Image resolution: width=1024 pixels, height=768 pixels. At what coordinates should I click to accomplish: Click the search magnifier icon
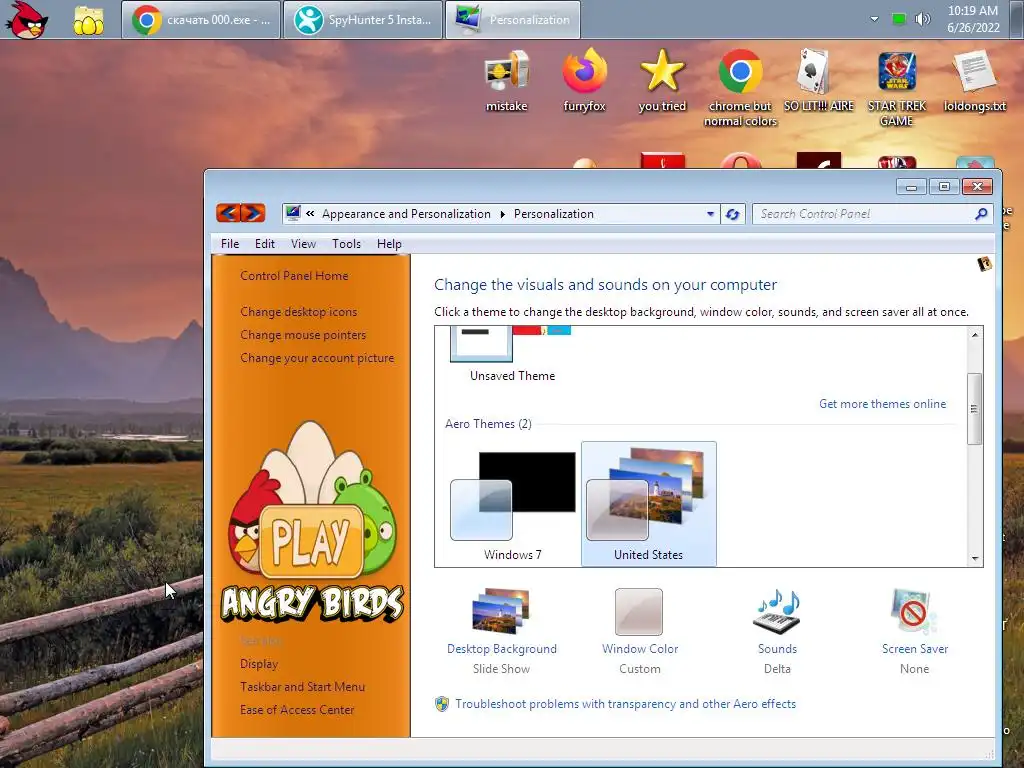[980, 214]
